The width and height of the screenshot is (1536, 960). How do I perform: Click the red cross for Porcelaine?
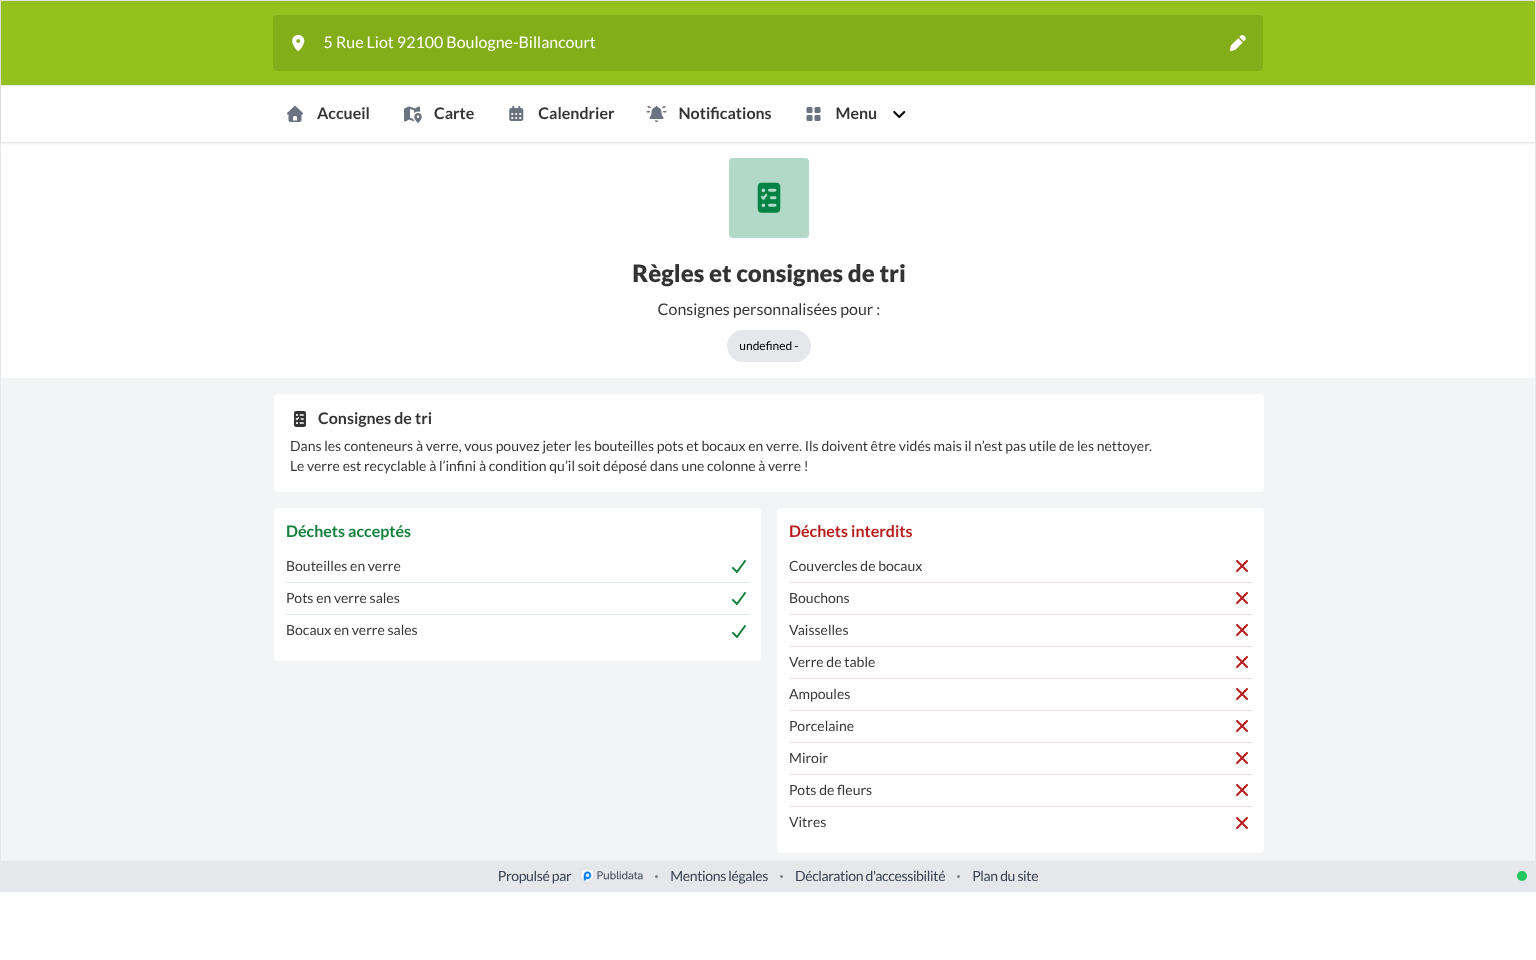(x=1242, y=726)
